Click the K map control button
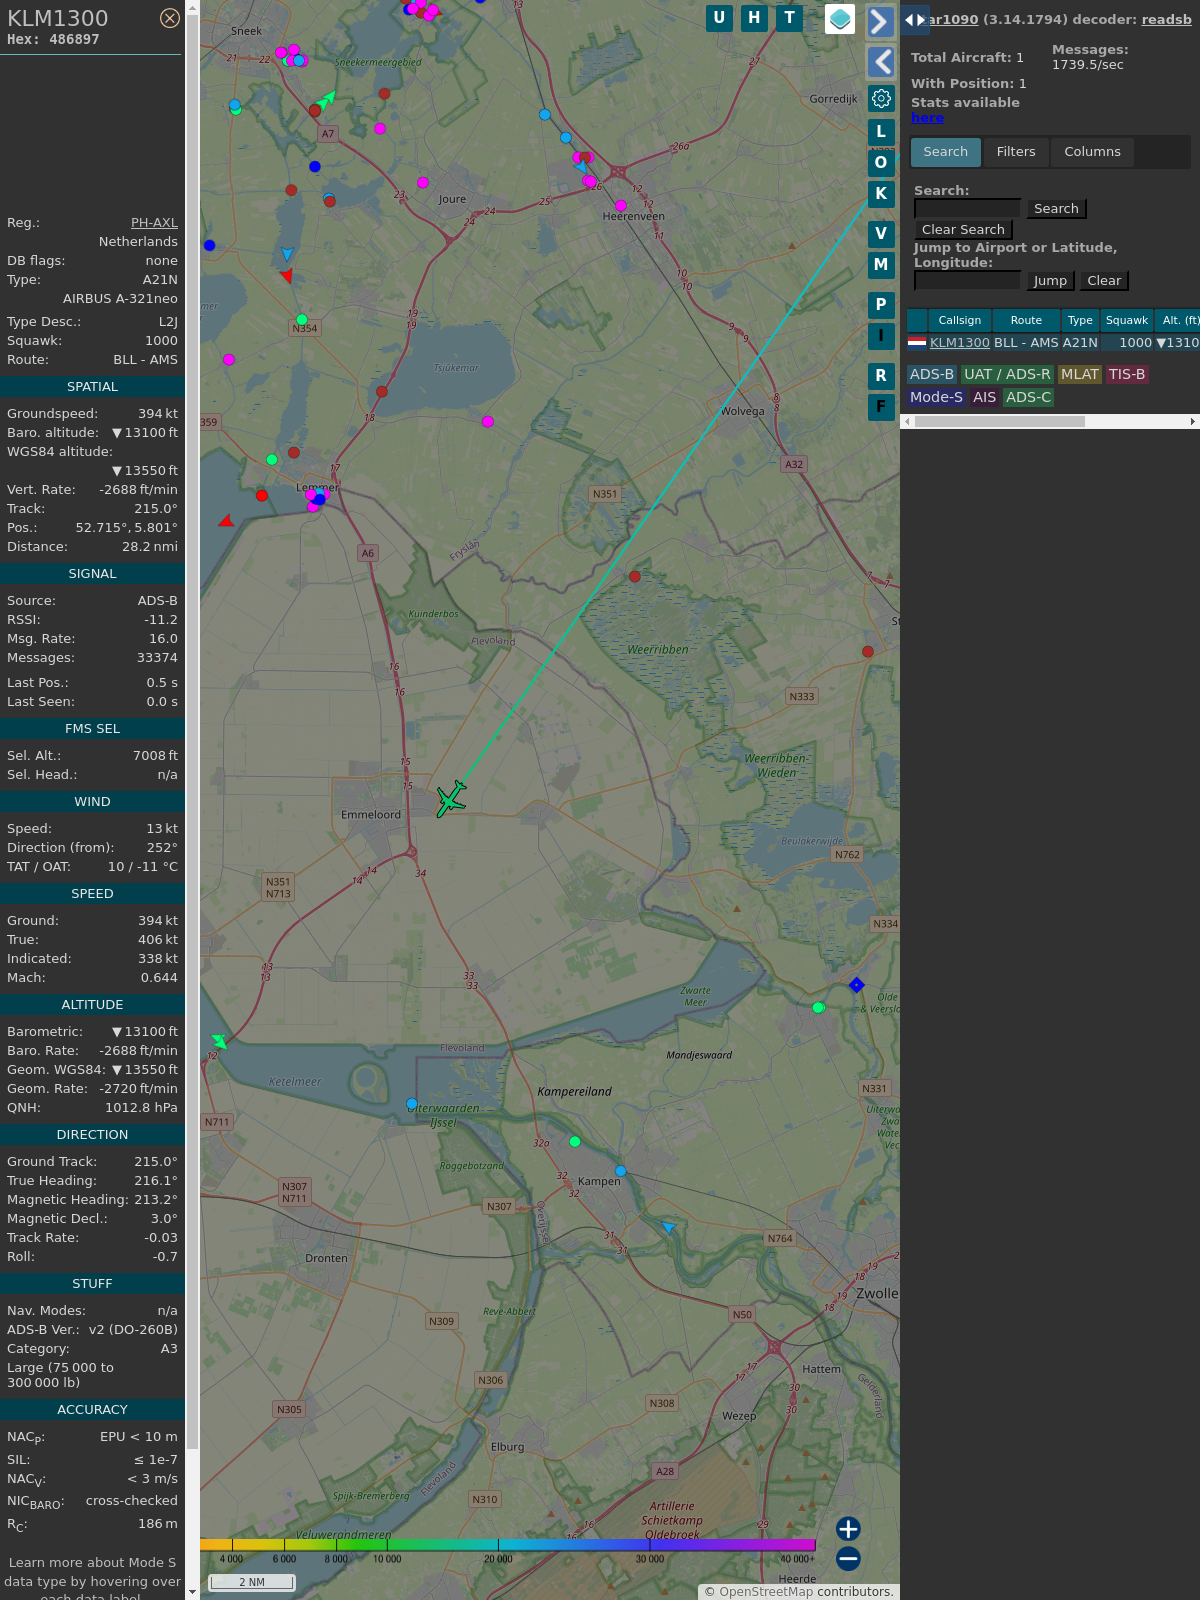Viewport: 1200px width, 1600px height. click(881, 194)
